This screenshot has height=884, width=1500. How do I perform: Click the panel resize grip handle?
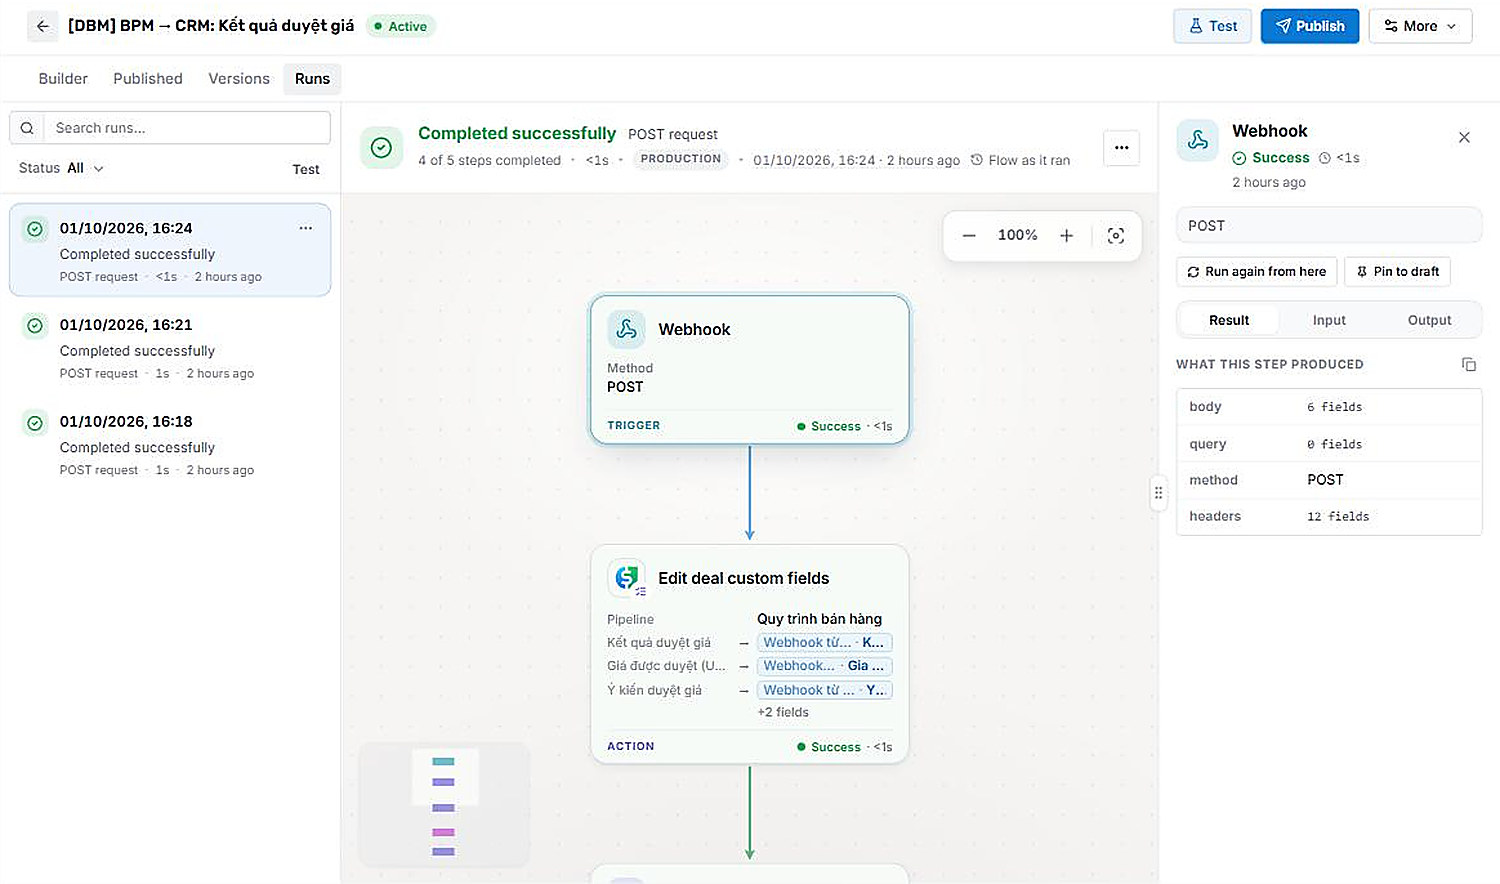(1158, 492)
